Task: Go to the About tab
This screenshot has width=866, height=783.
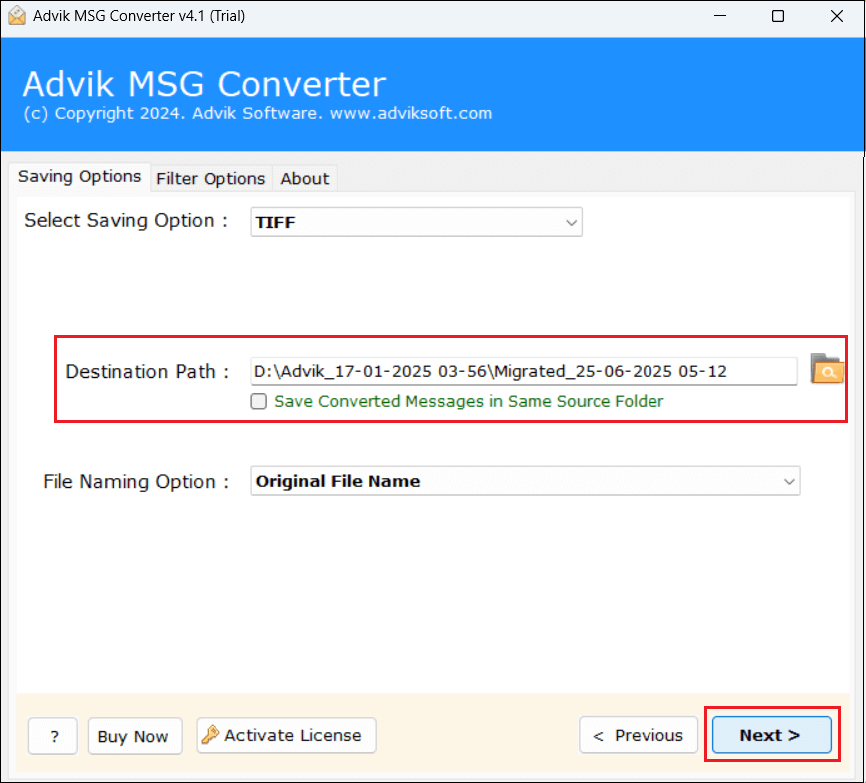Action: [x=304, y=179]
